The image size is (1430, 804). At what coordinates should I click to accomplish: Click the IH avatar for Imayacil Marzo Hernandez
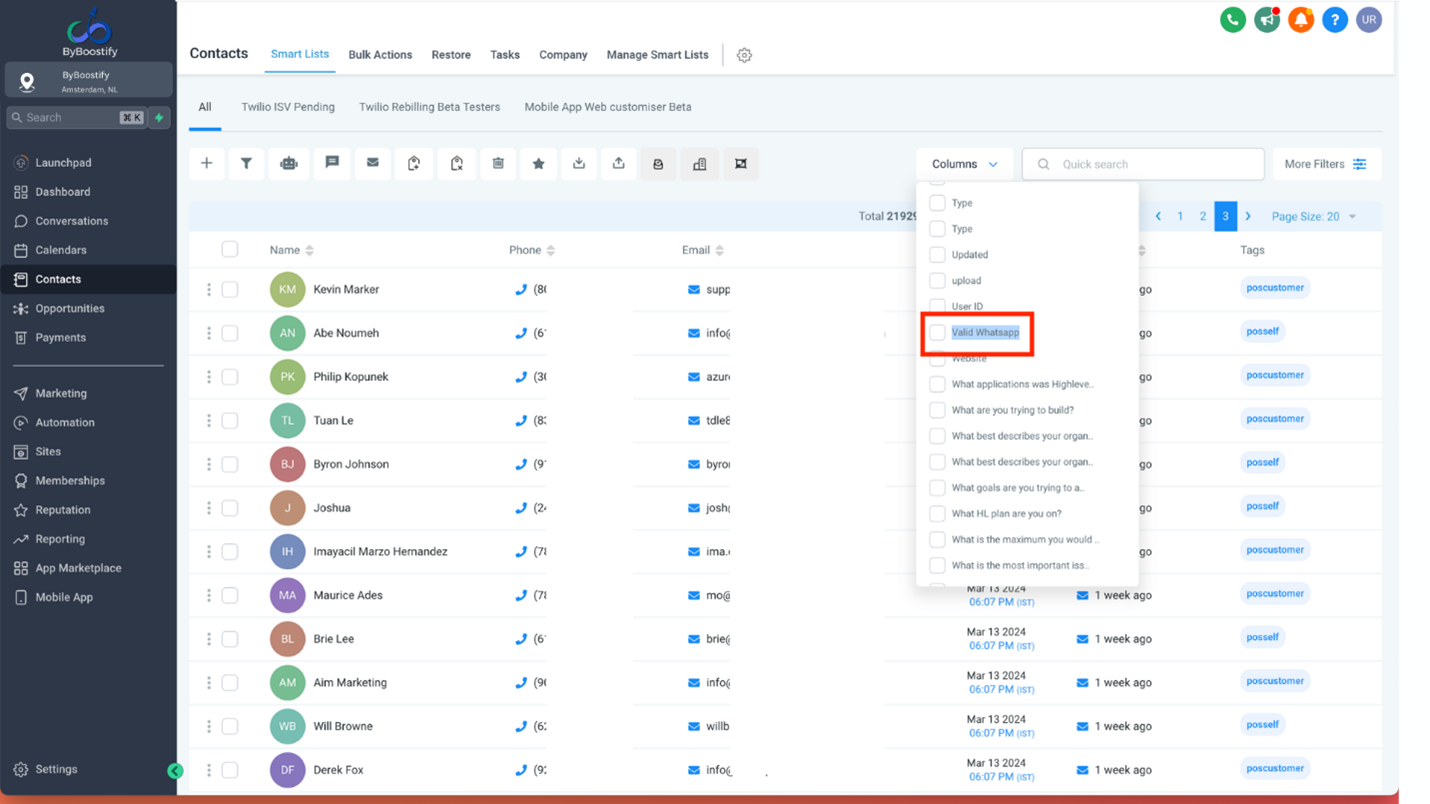coord(287,552)
